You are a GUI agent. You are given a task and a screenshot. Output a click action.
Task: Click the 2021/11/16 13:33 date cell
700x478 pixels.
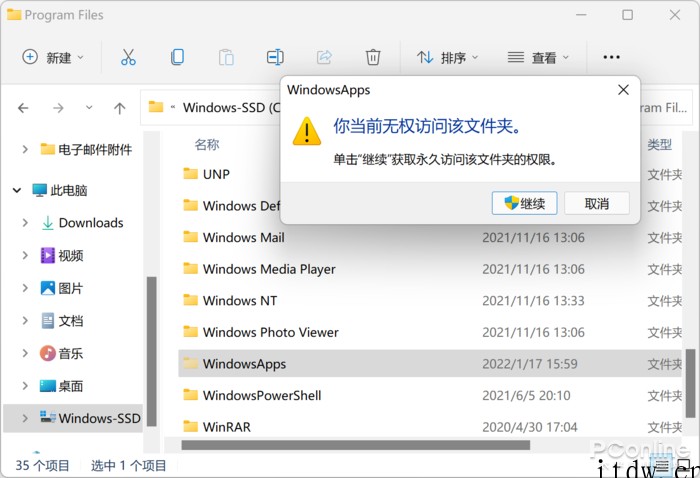533,301
